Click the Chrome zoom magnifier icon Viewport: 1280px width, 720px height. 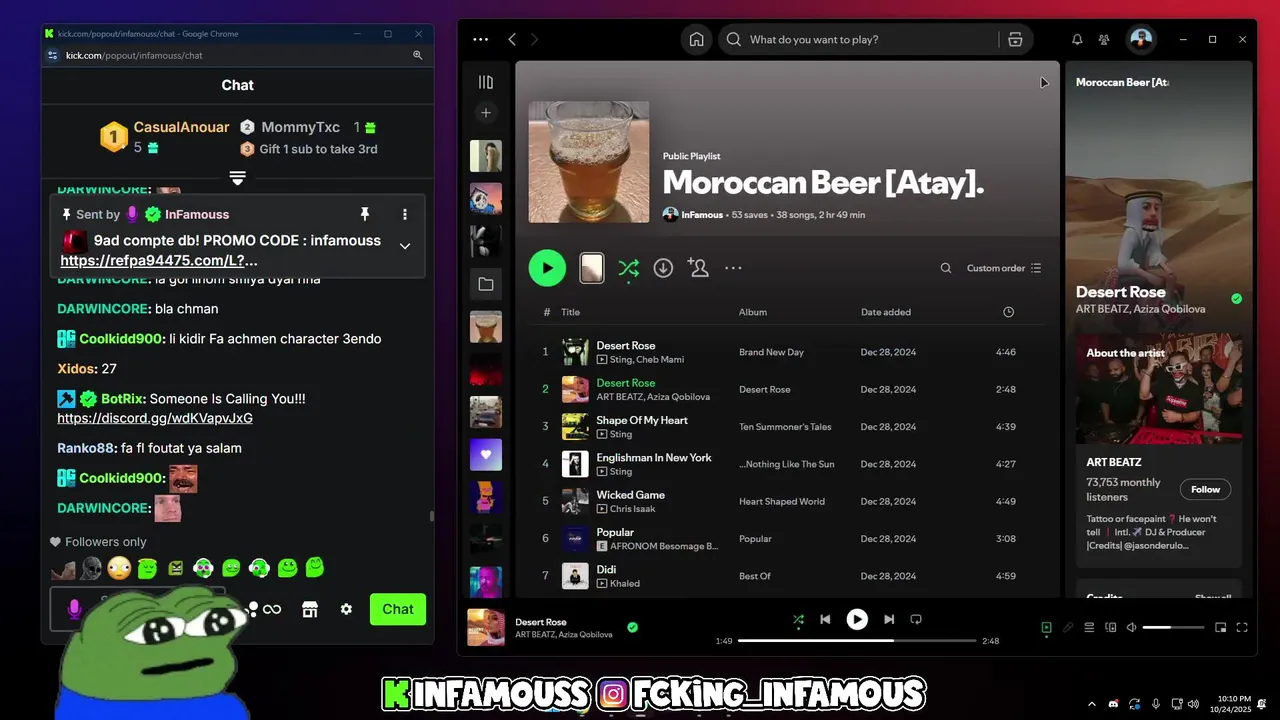pos(418,55)
